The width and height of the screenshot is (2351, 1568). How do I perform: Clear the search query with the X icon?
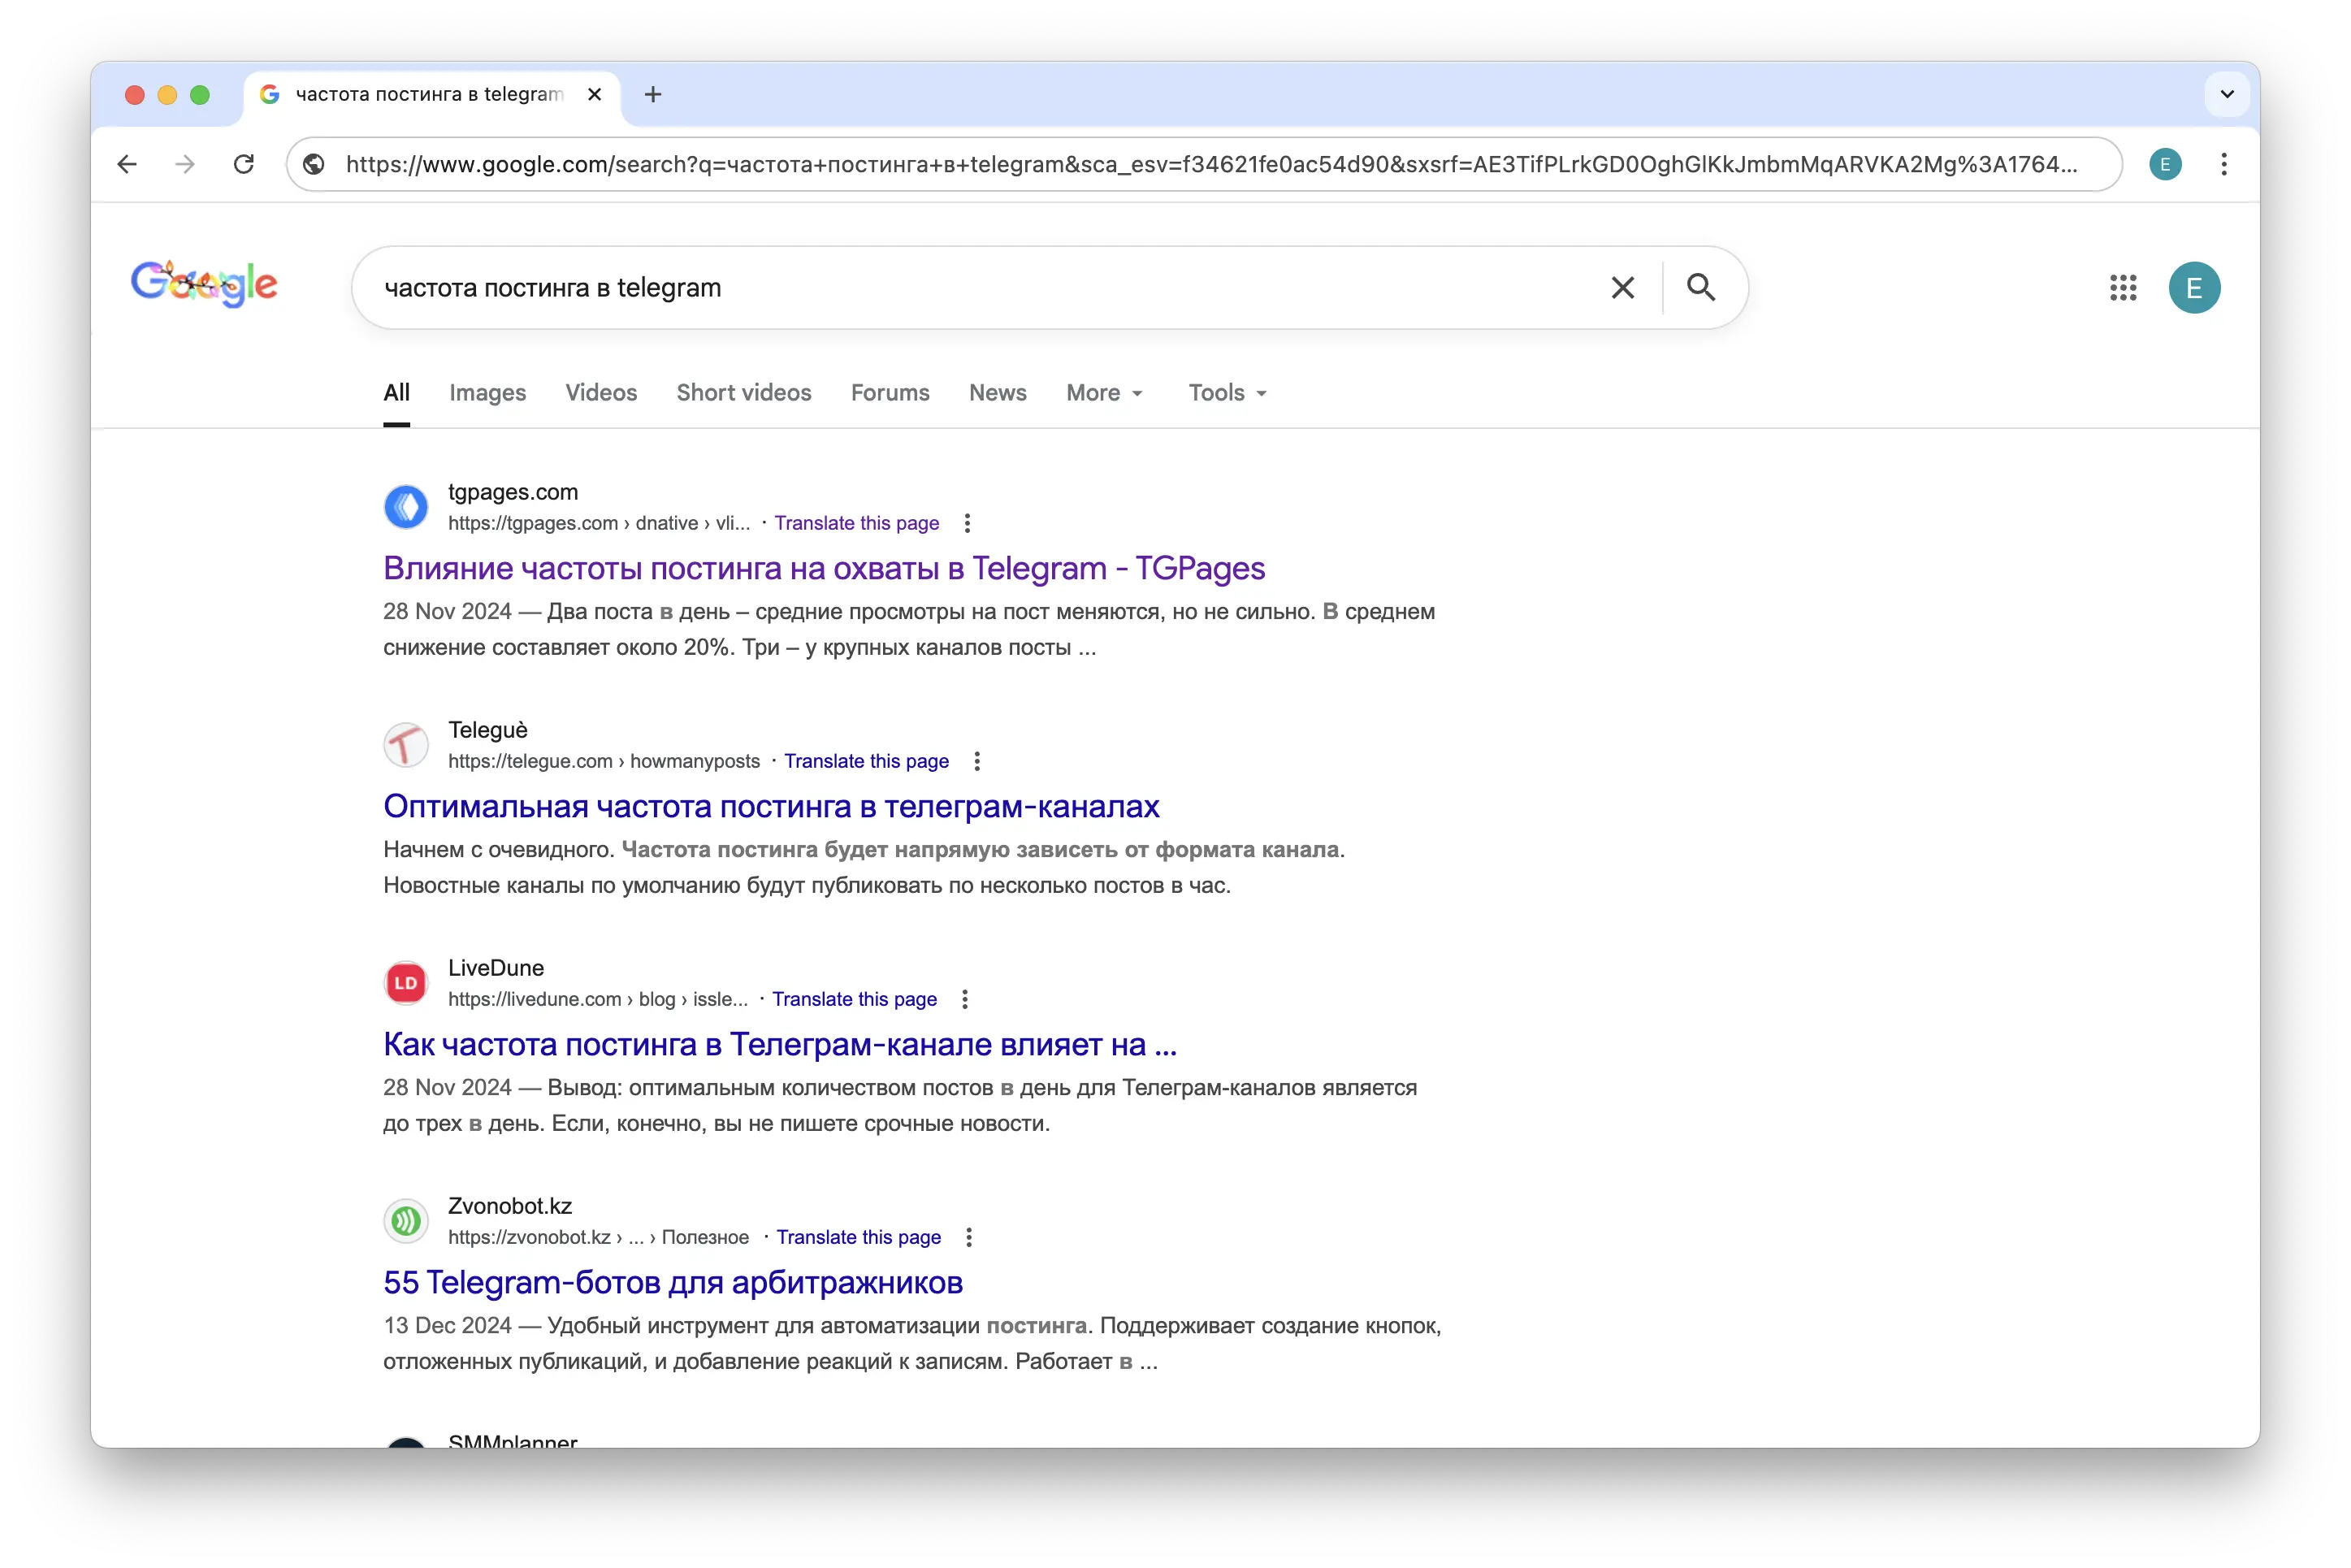[x=1622, y=287]
